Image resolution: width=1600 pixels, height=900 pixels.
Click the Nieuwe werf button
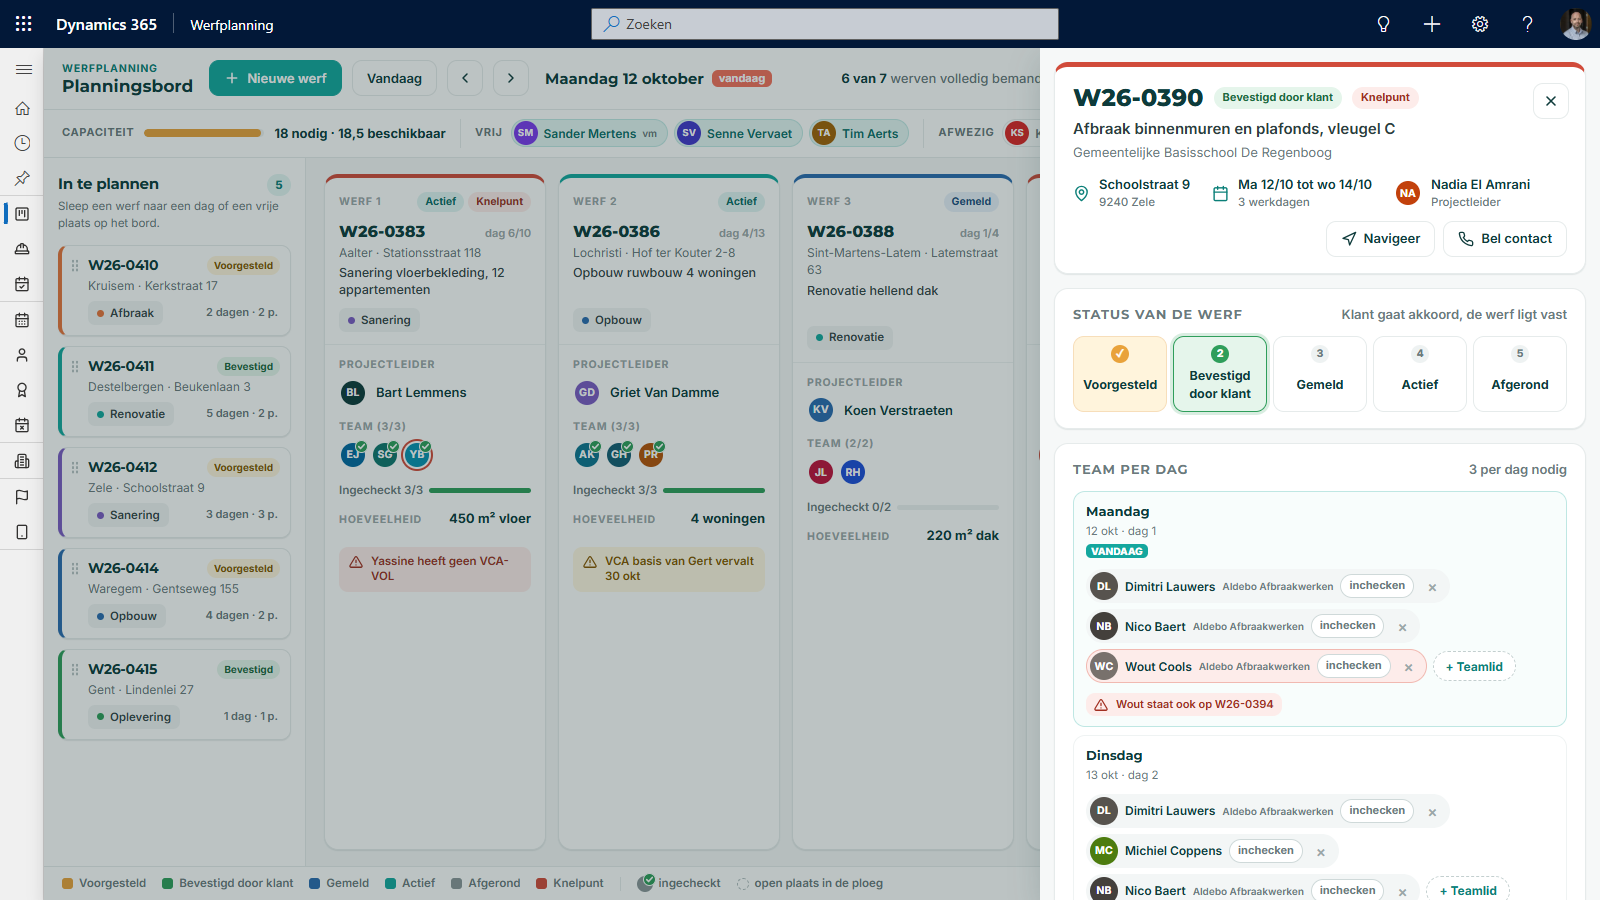275,78
